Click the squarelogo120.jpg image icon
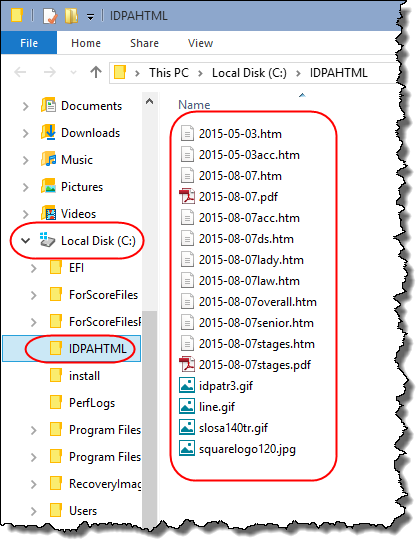Screen dimensions: 416x540 187,448
